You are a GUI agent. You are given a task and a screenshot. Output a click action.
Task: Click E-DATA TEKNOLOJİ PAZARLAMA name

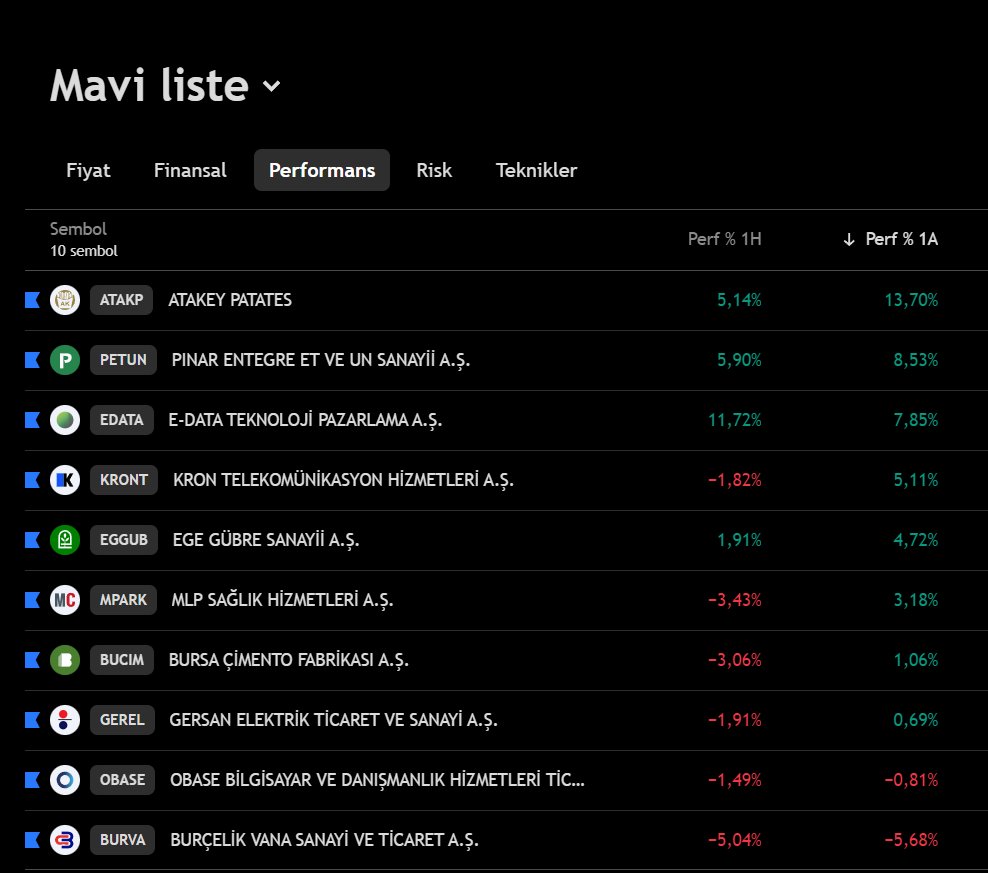click(x=305, y=420)
